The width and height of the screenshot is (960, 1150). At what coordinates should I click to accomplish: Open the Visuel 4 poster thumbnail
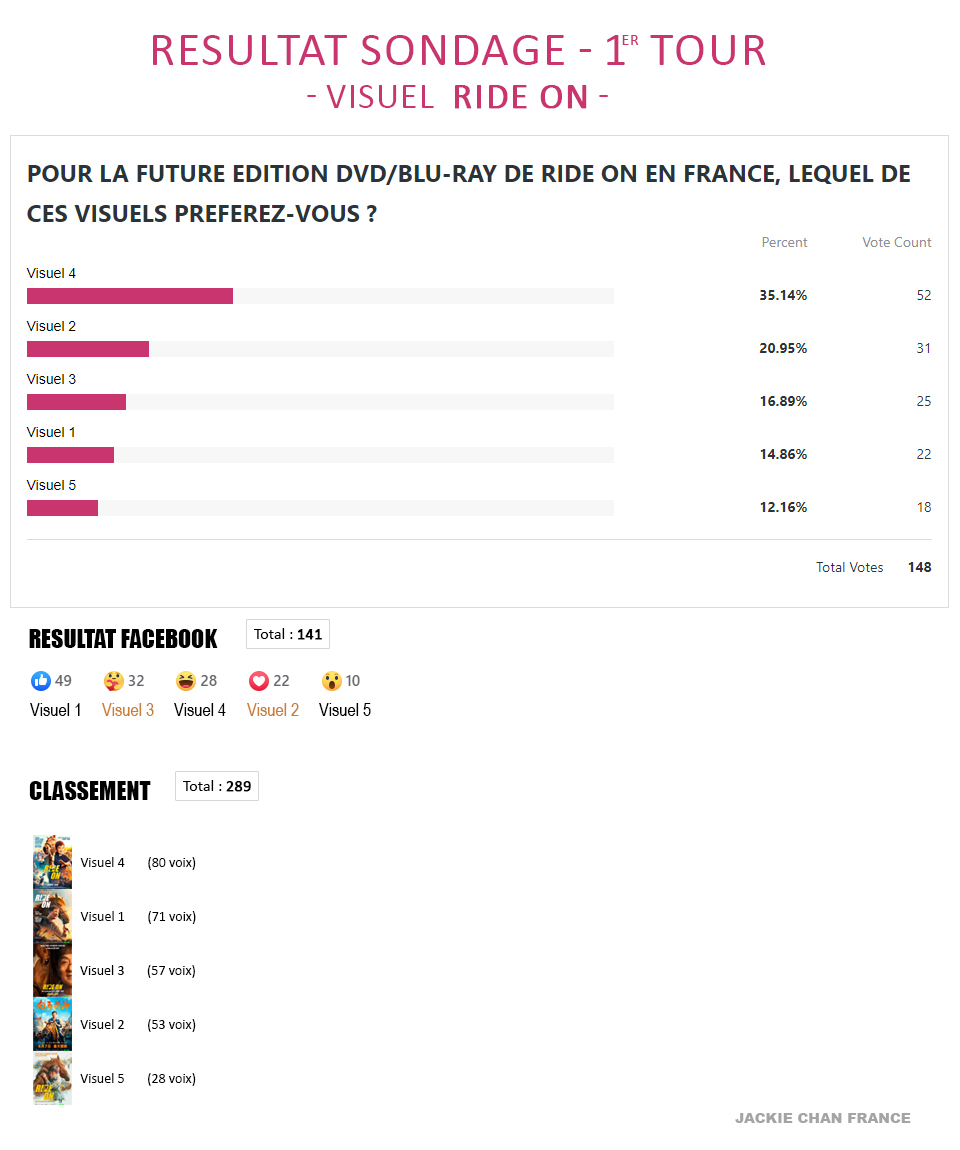click(53, 862)
